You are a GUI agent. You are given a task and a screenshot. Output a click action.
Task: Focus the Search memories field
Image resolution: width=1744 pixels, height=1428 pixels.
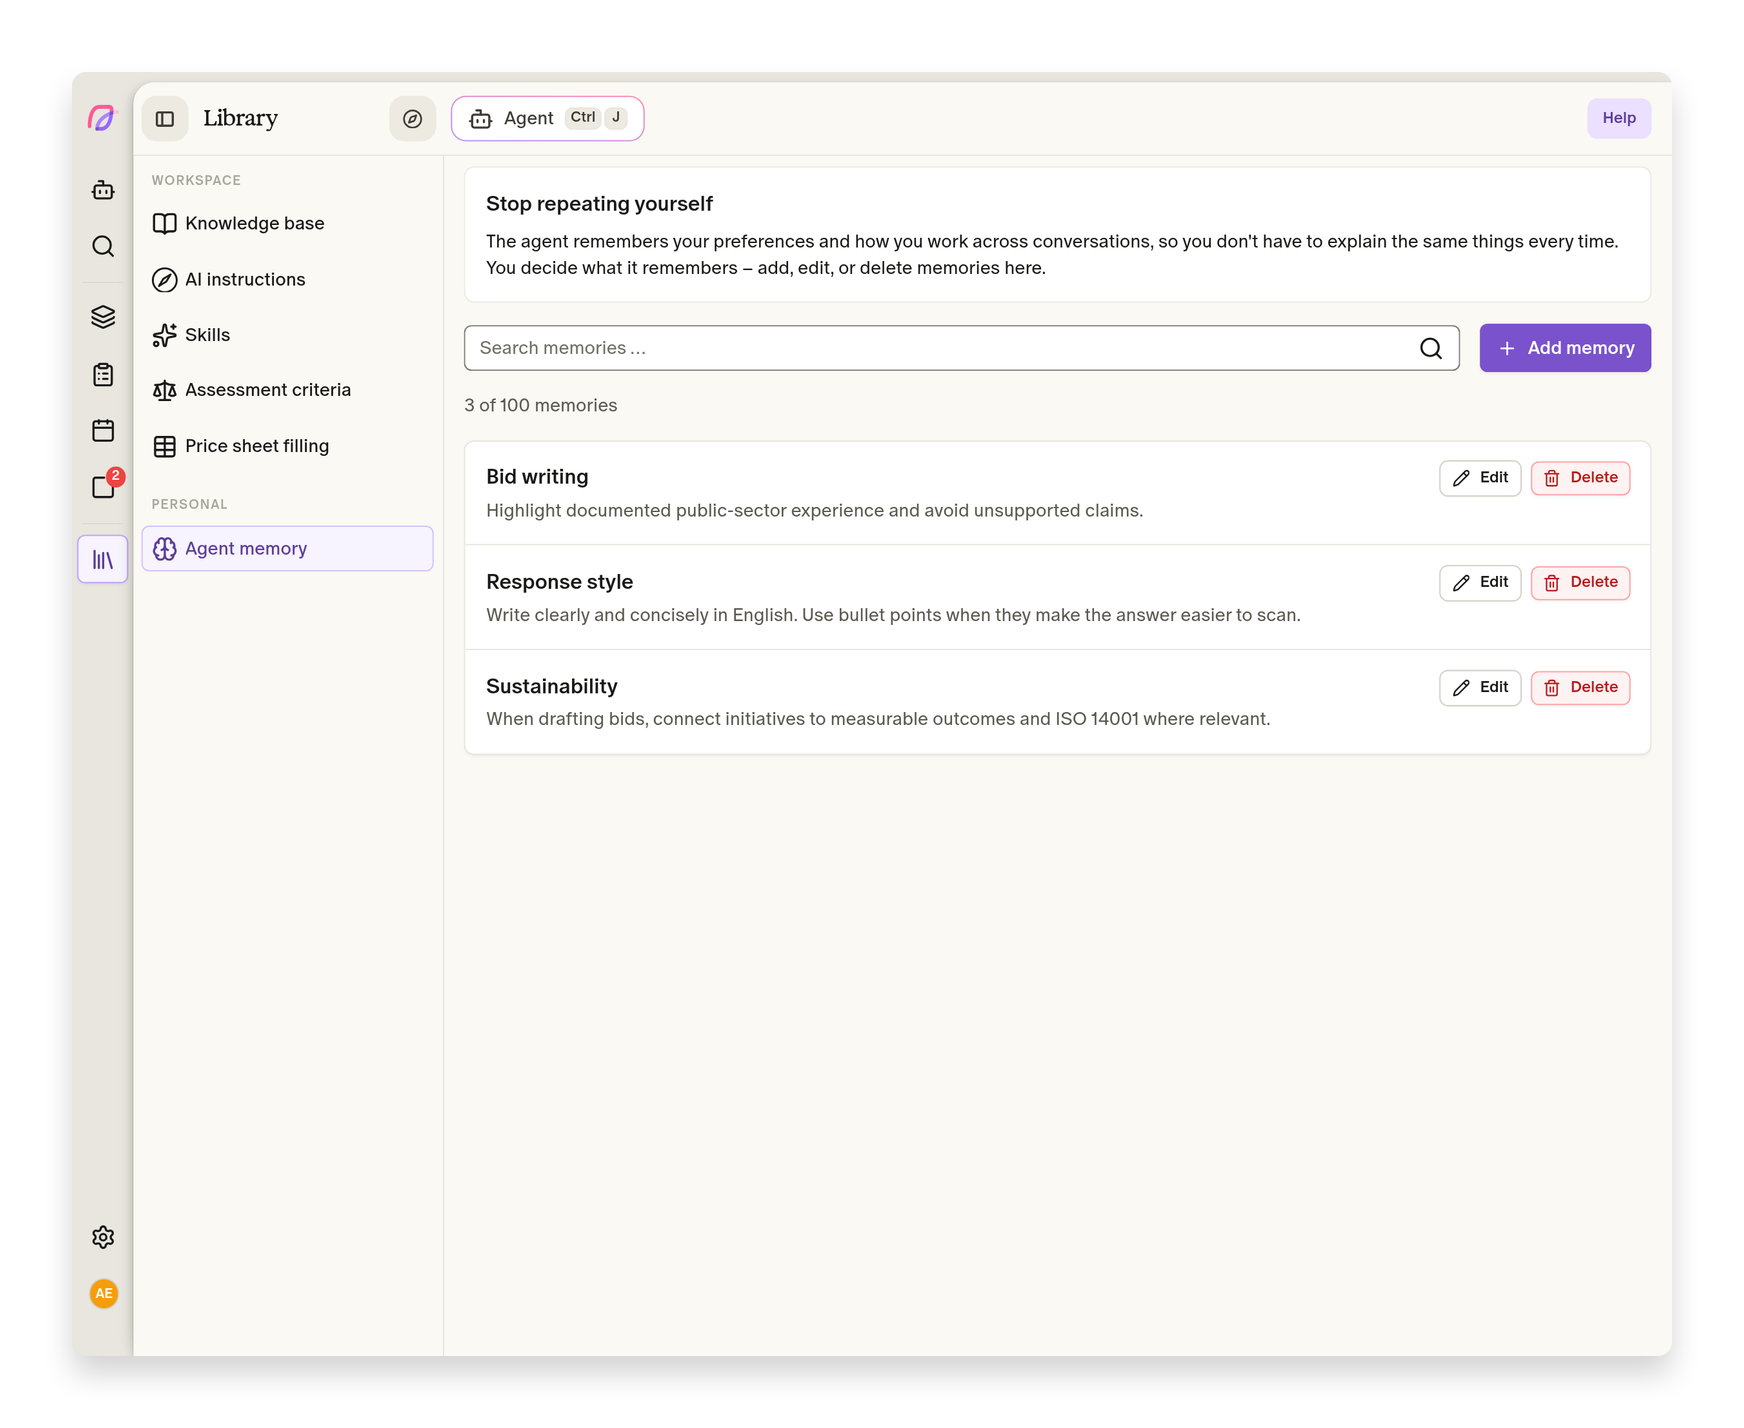click(x=961, y=348)
